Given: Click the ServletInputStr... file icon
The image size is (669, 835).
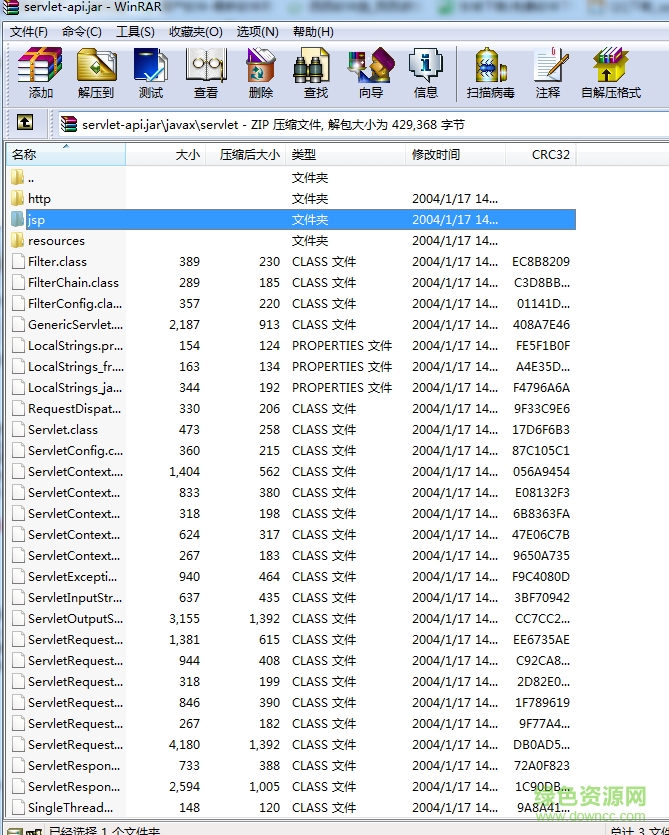Looking at the screenshot, I should [x=19, y=597].
